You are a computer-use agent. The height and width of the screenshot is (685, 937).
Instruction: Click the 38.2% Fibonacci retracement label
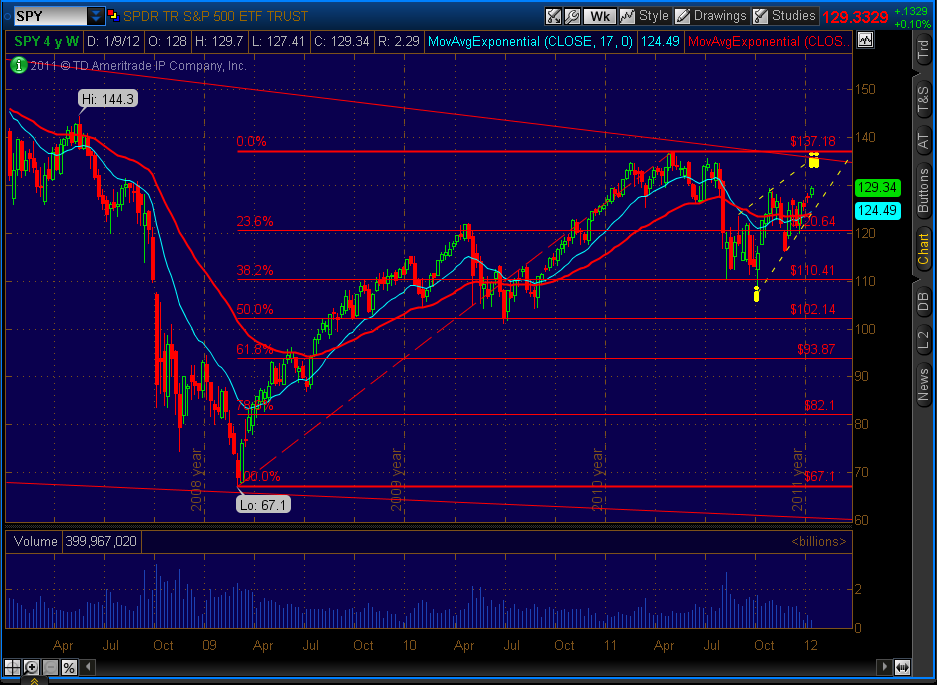(x=255, y=270)
